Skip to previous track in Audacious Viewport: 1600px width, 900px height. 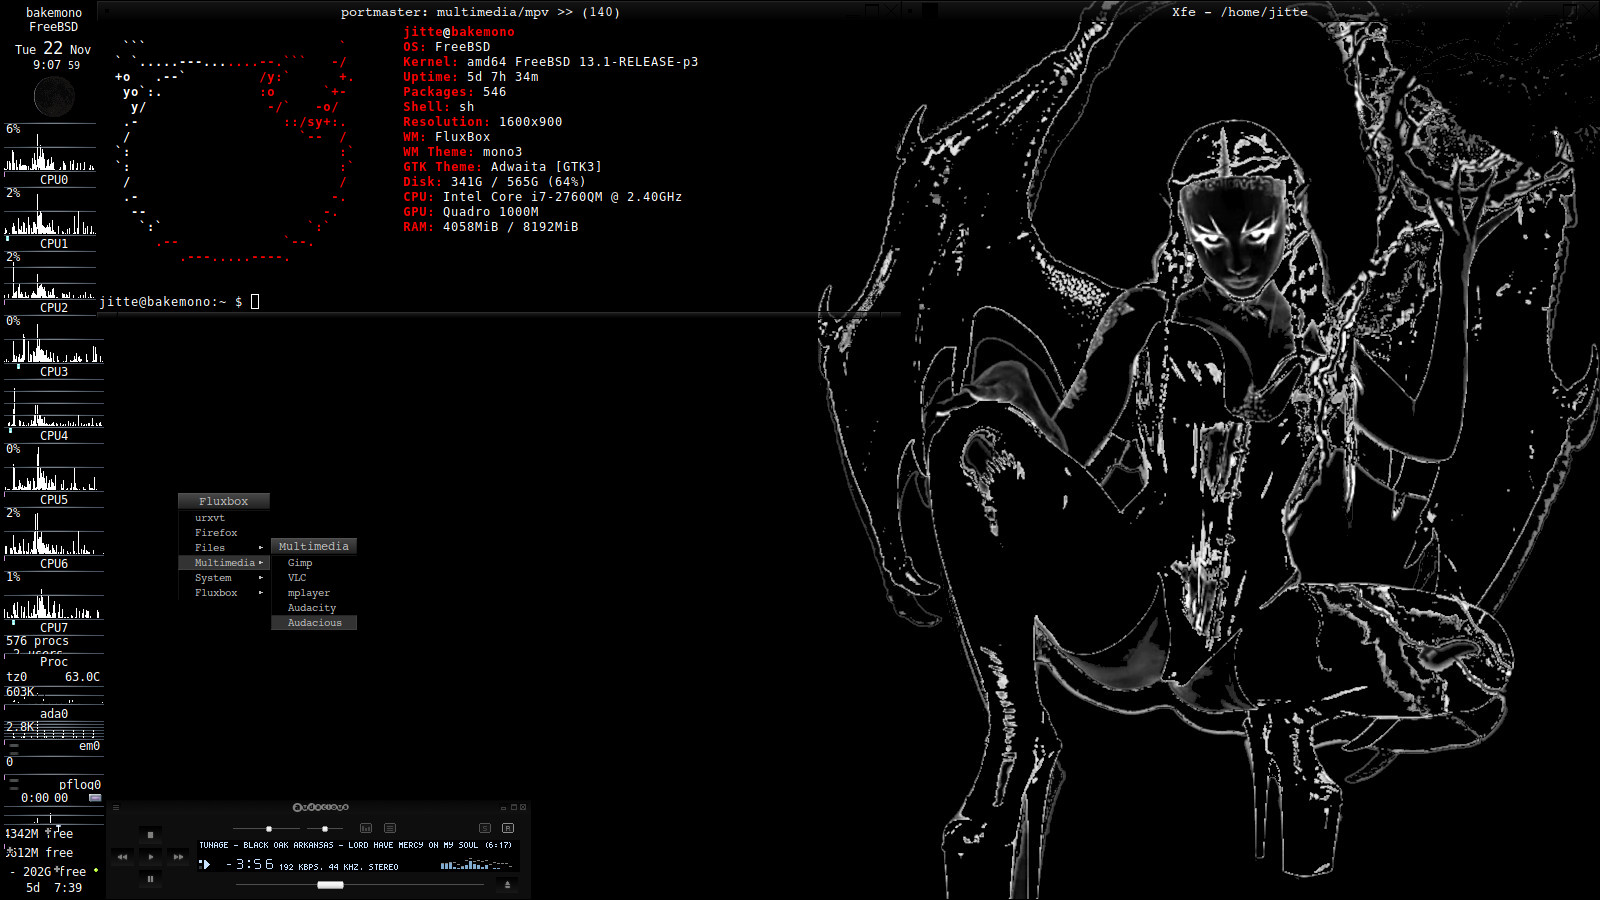tap(122, 857)
